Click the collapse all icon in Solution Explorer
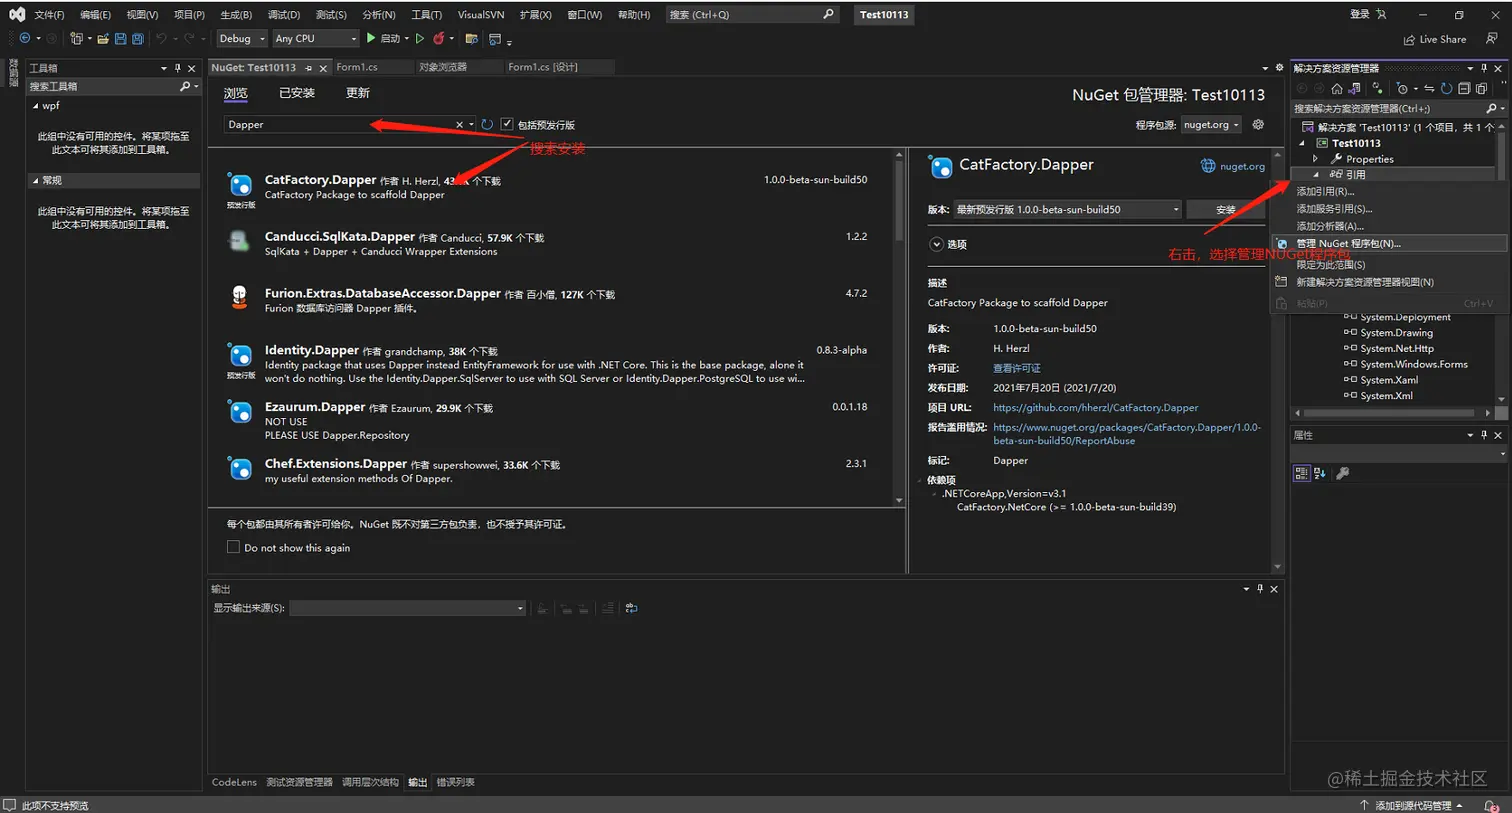1512x813 pixels. (1464, 89)
